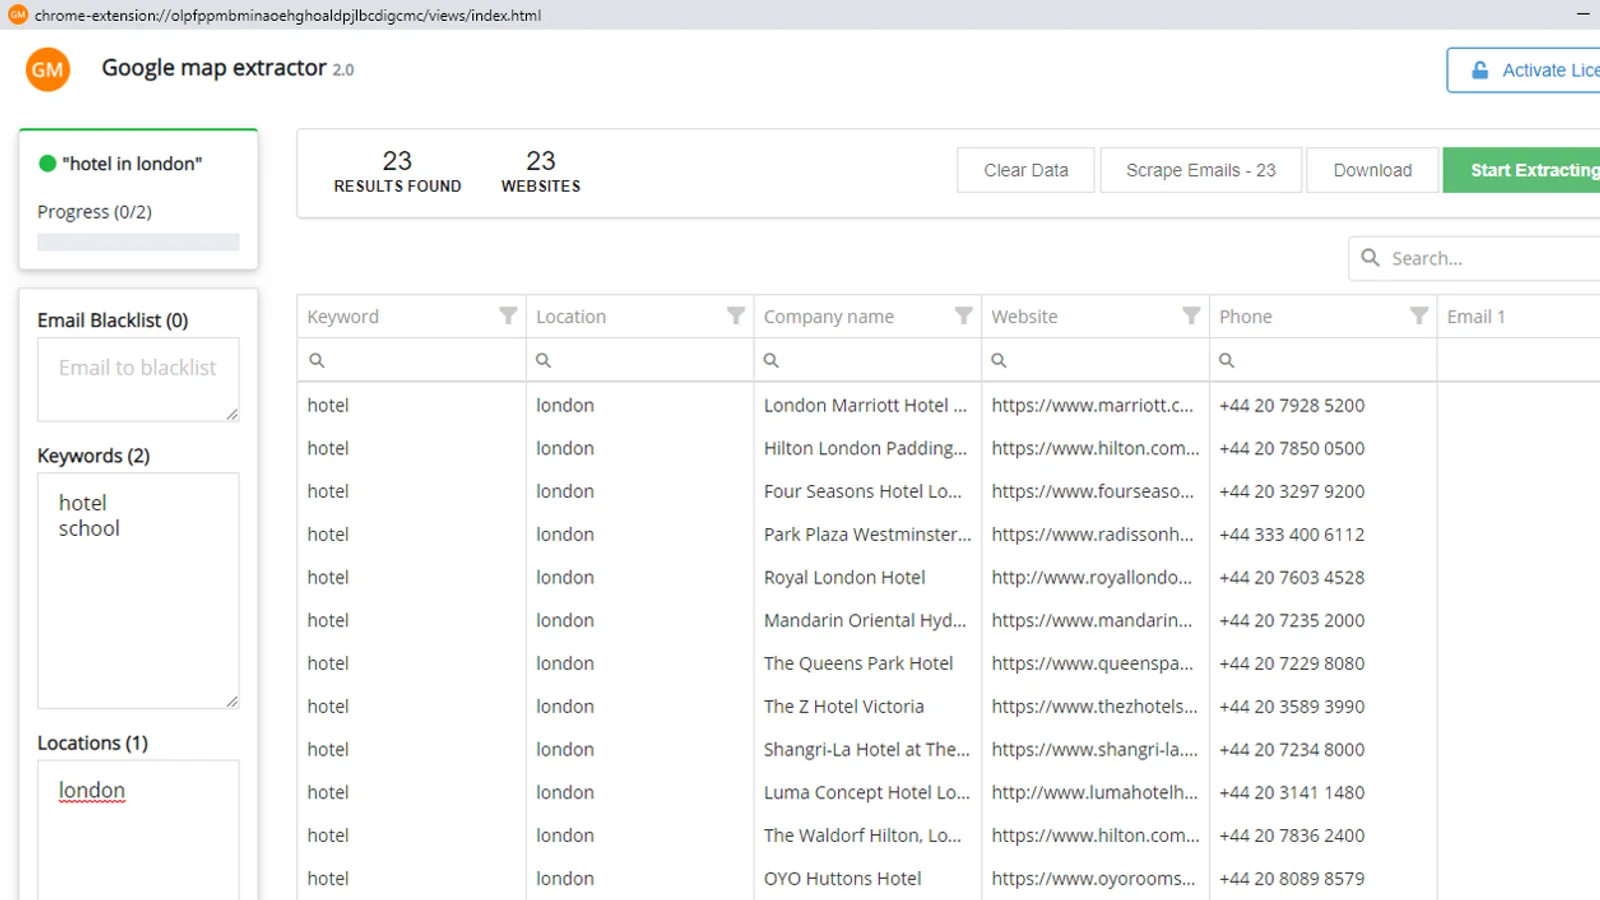Select the "hotel in london" task title
1600x900 pixels.
pos(132,163)
